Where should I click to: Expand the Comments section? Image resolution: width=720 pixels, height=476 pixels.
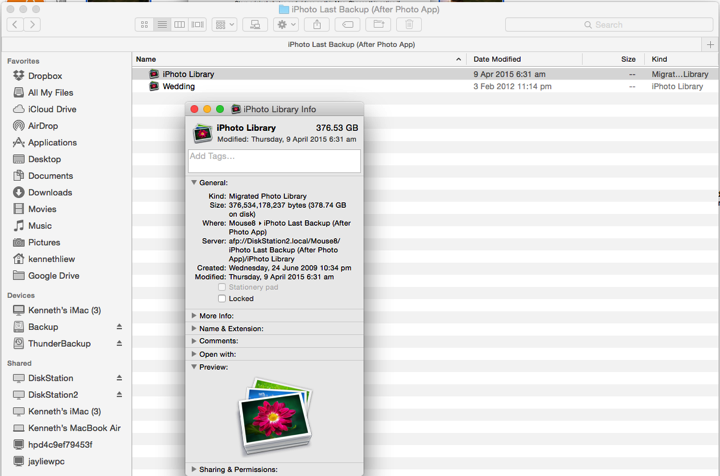click(x=194, y=341)
